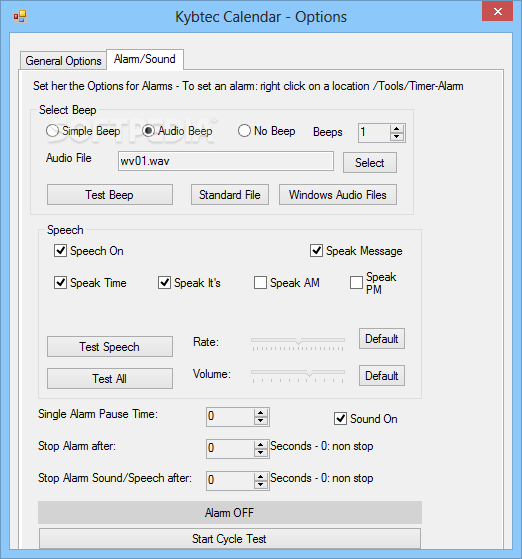The image size is (522, 559).
Task: Decrease Single Alarm Pause Time value
Action: pos(261,421)
